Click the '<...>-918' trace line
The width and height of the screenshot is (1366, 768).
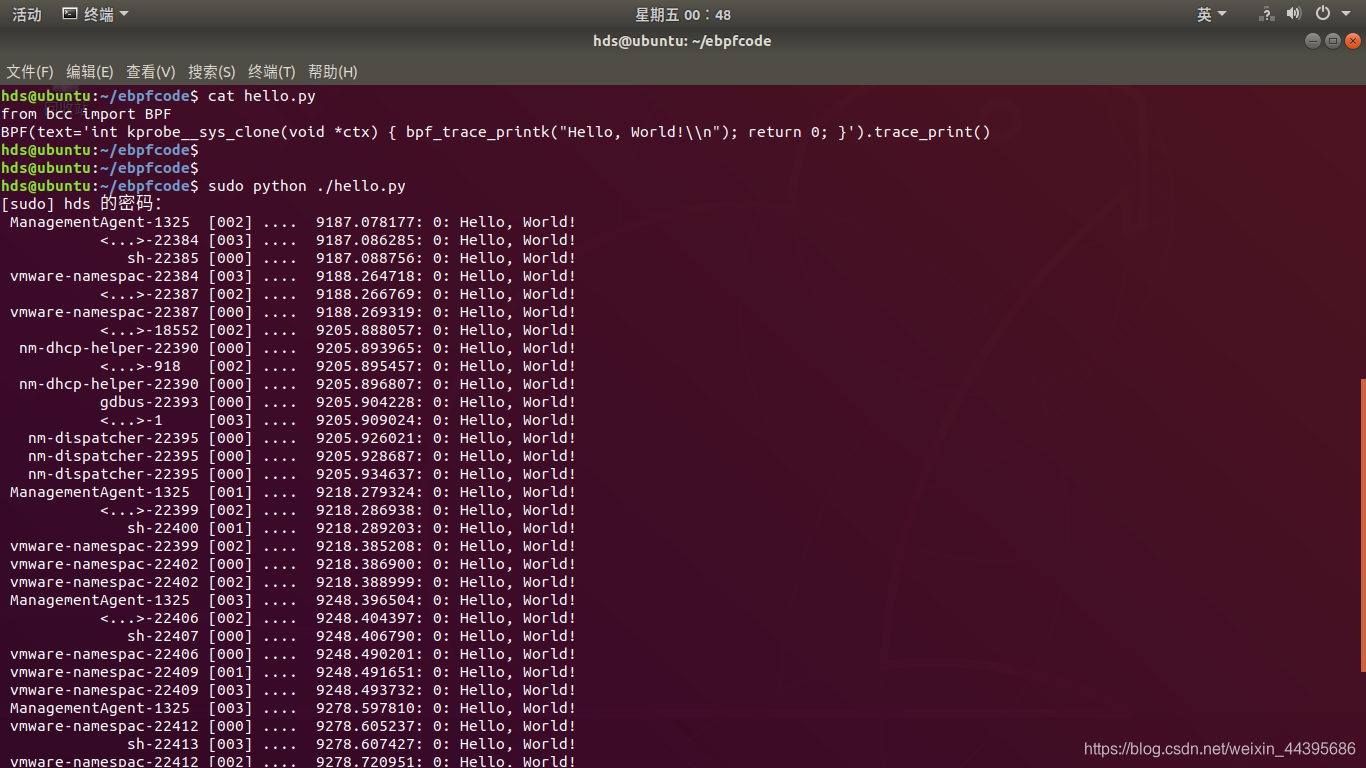[338, 366]
